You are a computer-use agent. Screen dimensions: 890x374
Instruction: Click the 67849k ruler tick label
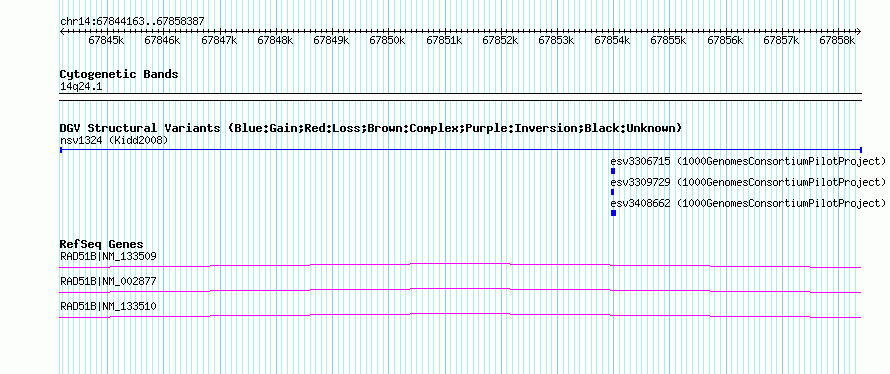point(331,40)
